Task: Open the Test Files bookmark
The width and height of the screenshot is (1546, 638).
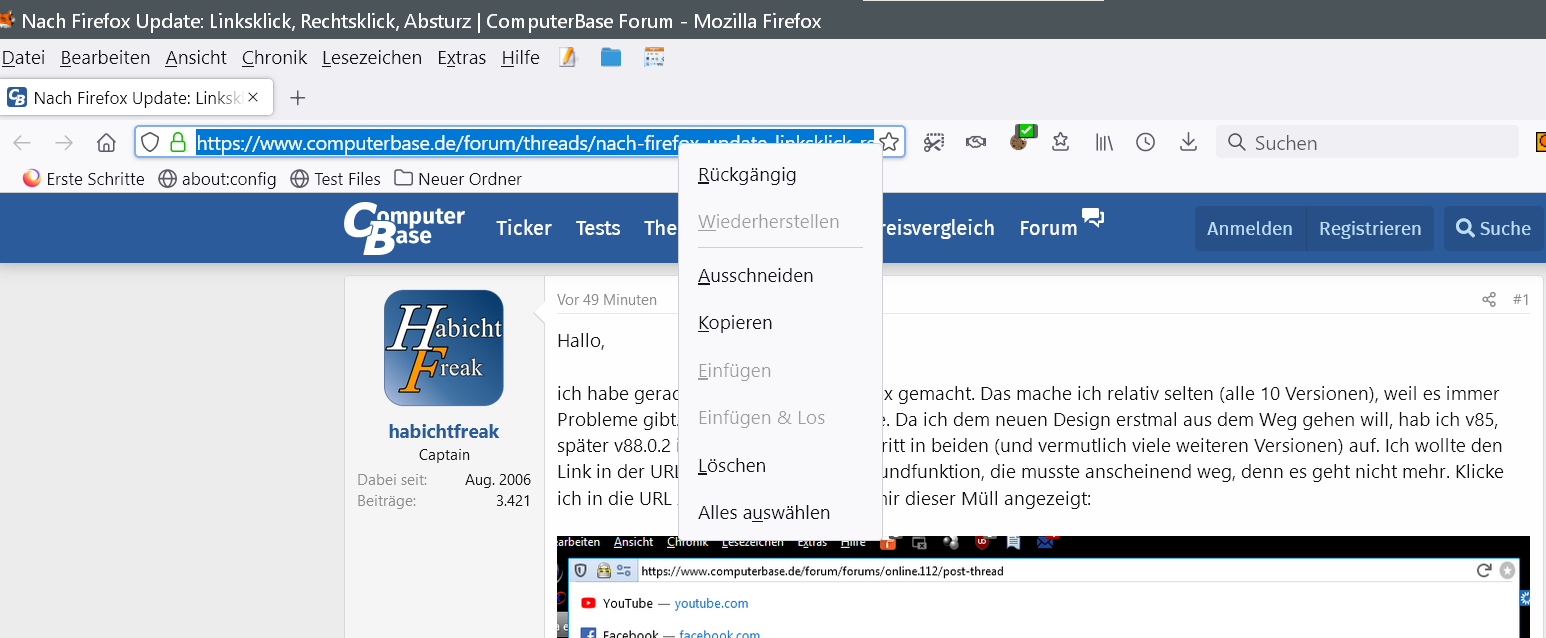Action: [336, 179]
